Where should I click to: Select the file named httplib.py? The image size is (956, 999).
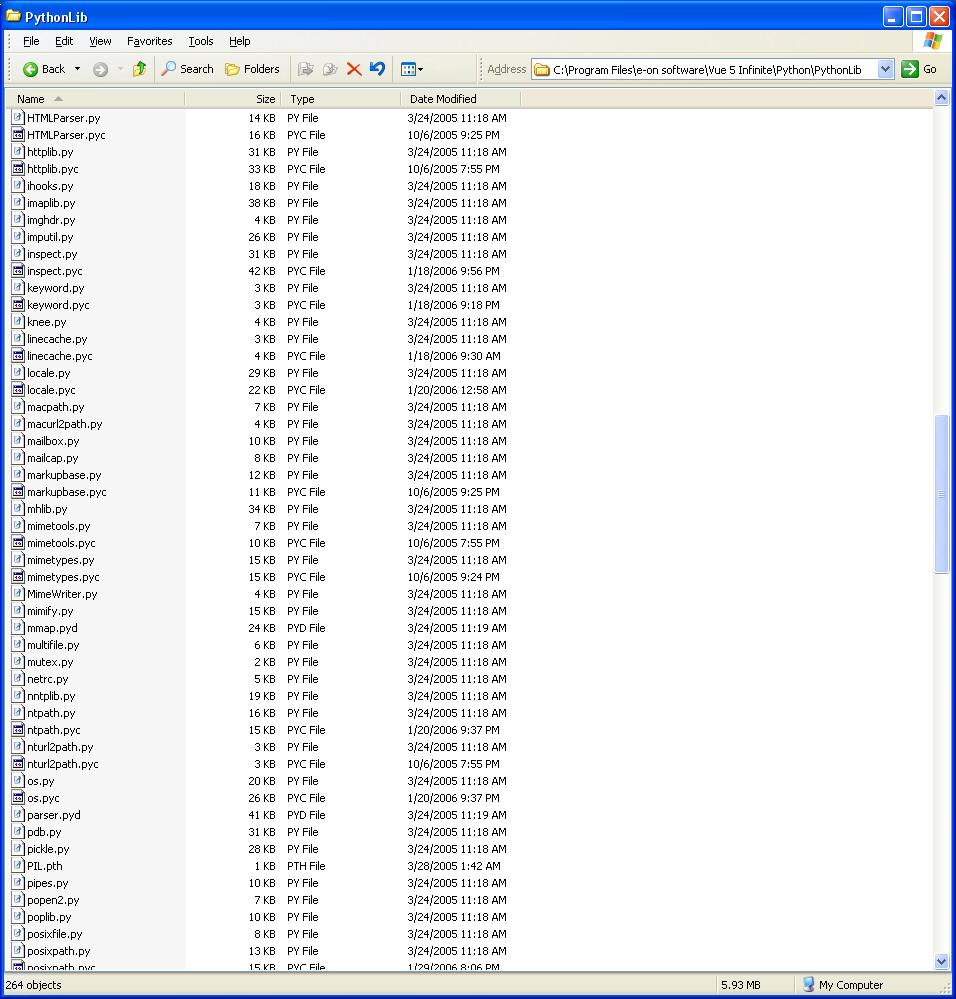(50, 152)
